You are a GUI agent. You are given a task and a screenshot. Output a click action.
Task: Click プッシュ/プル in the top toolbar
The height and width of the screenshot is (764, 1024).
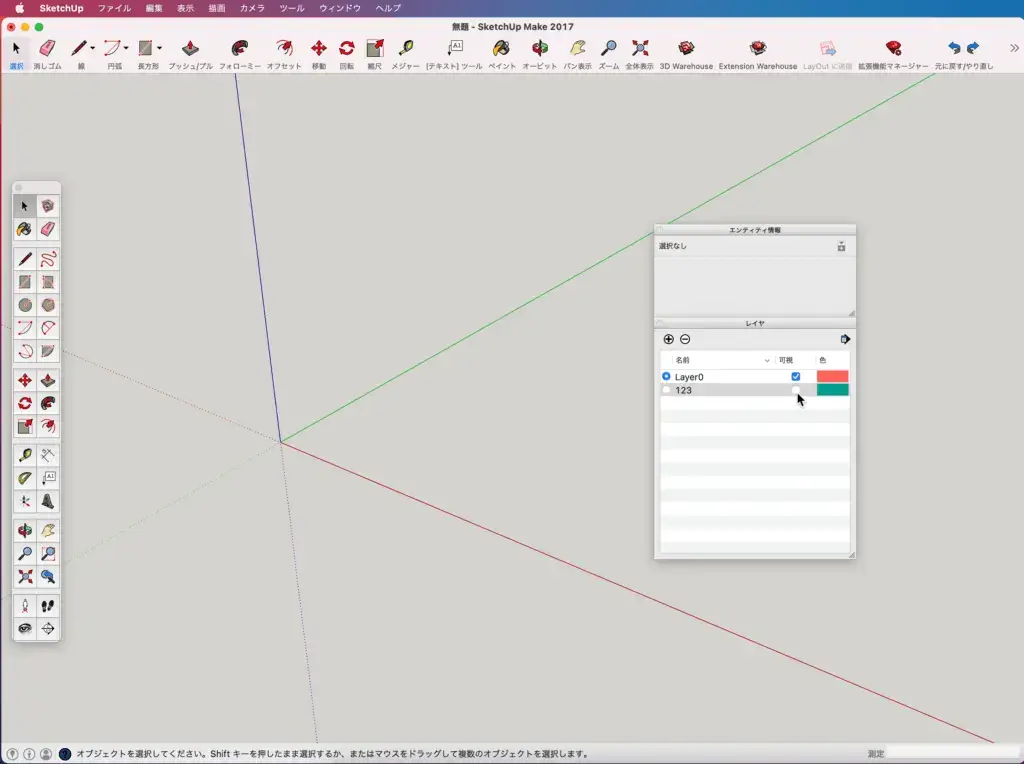[190, 54]
